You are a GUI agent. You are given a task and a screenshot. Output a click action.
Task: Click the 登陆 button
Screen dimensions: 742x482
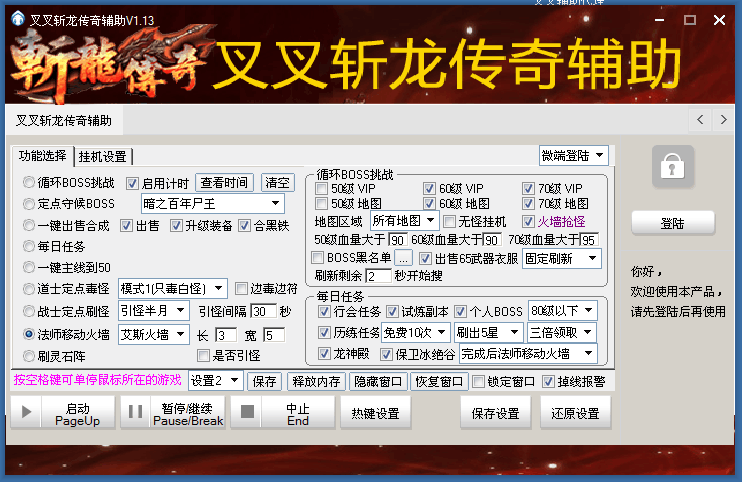[672, 223]
